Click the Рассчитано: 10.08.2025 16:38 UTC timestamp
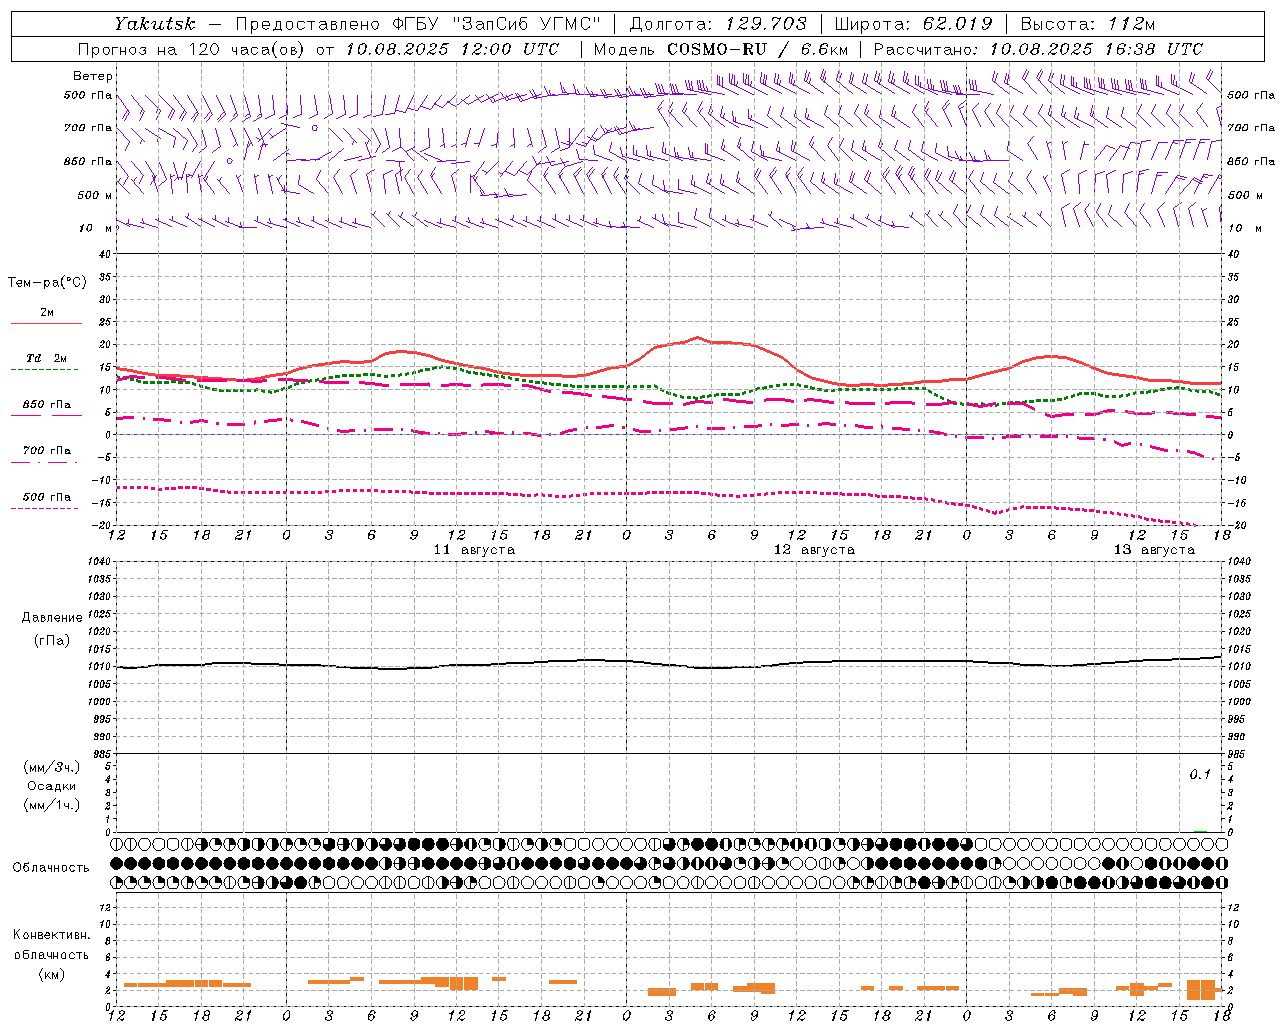1280x1024 pixels. pyautogui.click(x=1039, y=49)
